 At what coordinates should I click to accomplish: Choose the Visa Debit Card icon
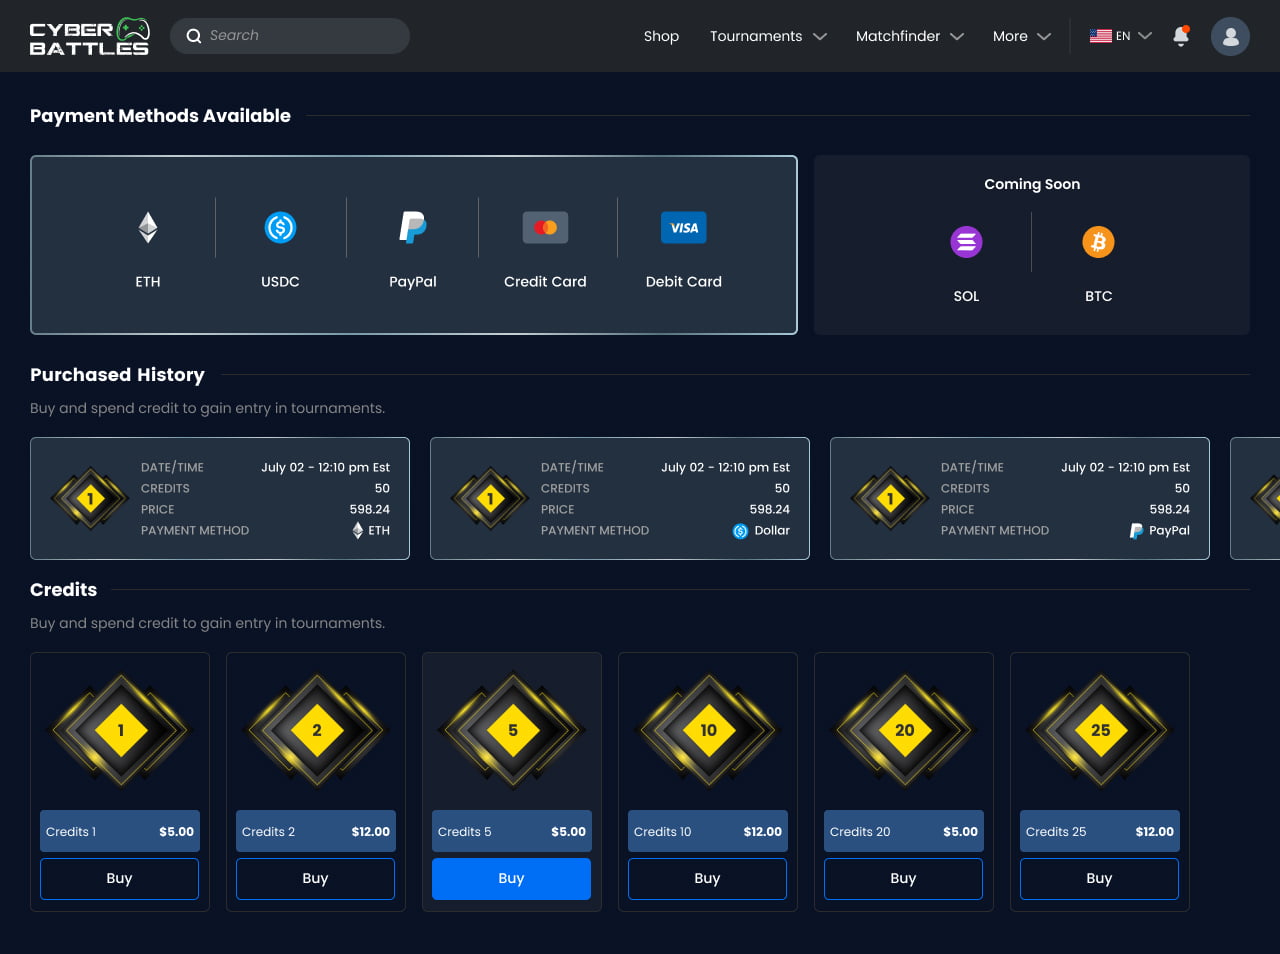click(684, 228)
